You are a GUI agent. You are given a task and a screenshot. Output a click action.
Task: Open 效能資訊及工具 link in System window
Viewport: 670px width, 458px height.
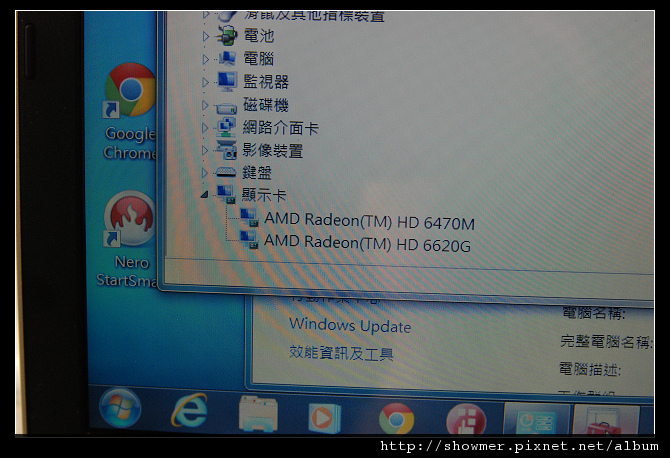[341, 353]
